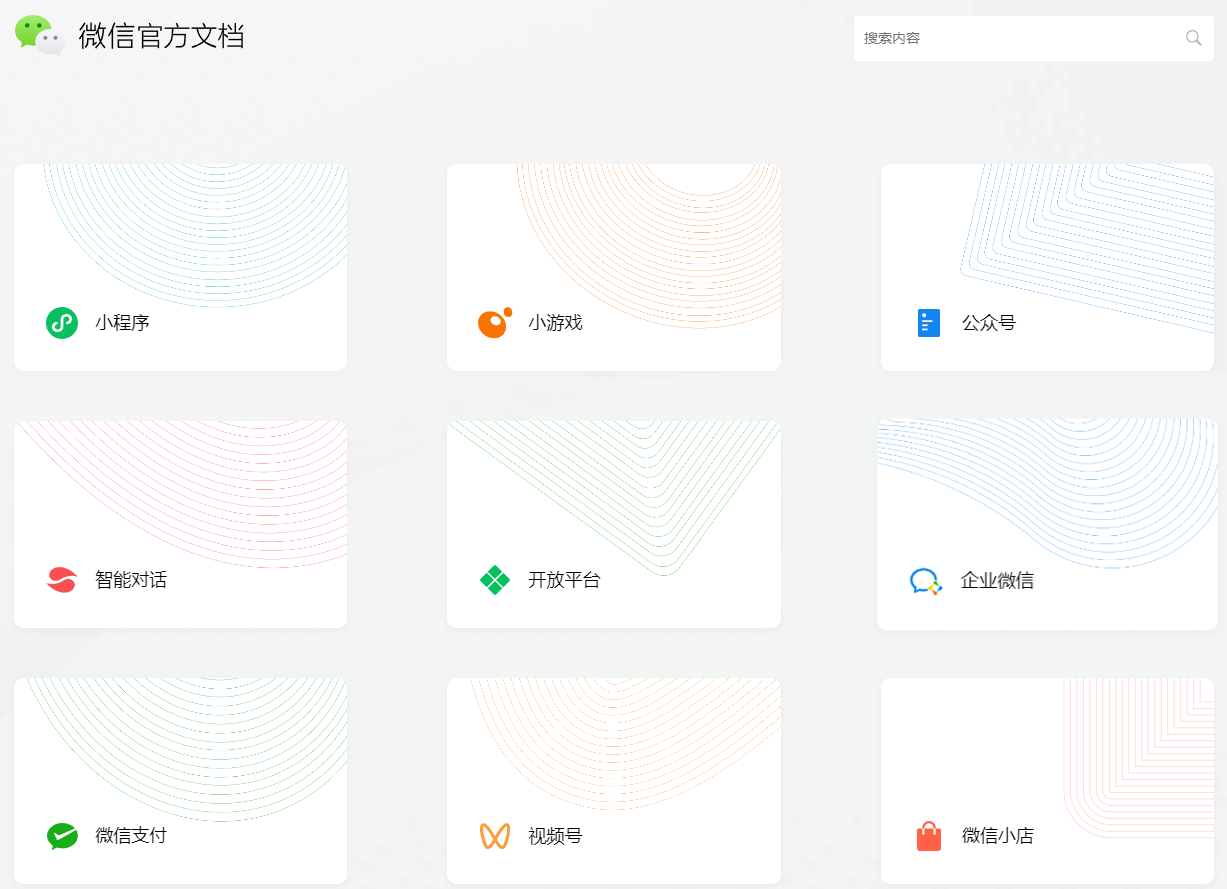Open the 微信小店 documentation link
Screen dimensions: 1227x889
click(x=998, y=836)
